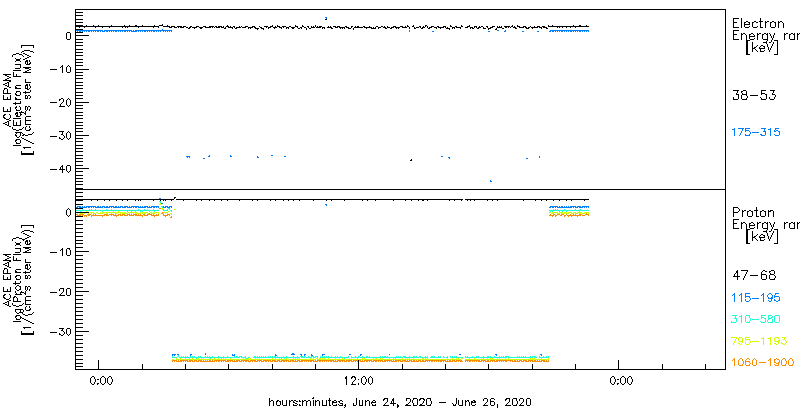The image size is (800, 410).
Task: Click the 'Electron' legend heading
Action: 758,23
